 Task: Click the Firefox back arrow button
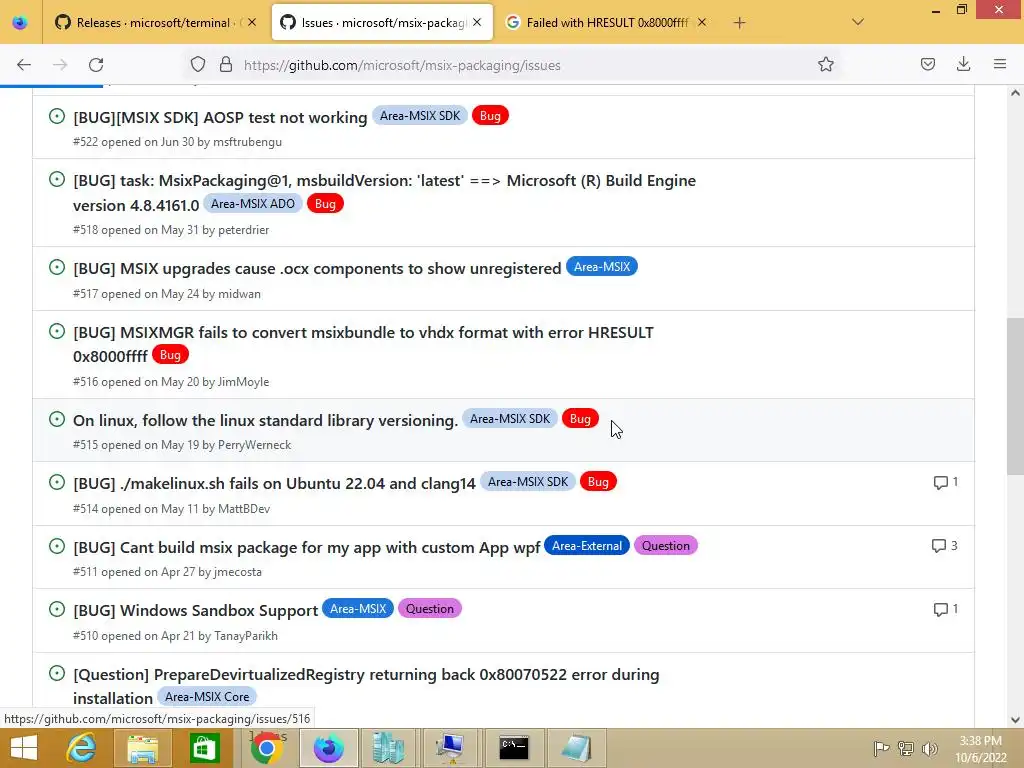[24, 65]
